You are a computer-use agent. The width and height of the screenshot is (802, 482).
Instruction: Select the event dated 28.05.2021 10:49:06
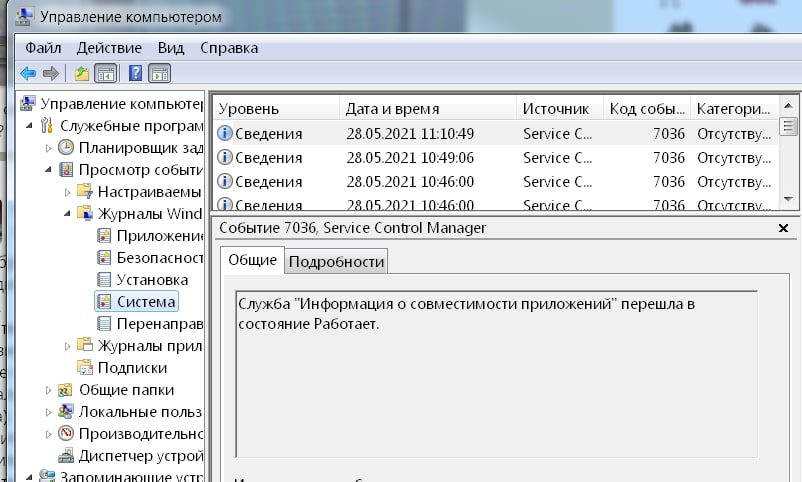pos(496,158)
